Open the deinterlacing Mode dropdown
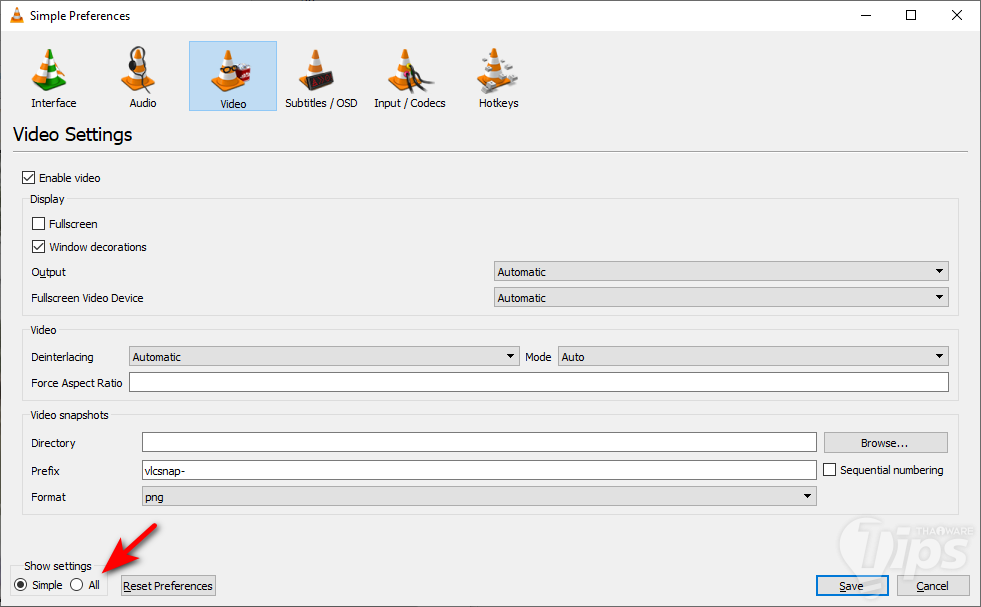Viewport: 981px width, 607px height. (x=753, y=357)
